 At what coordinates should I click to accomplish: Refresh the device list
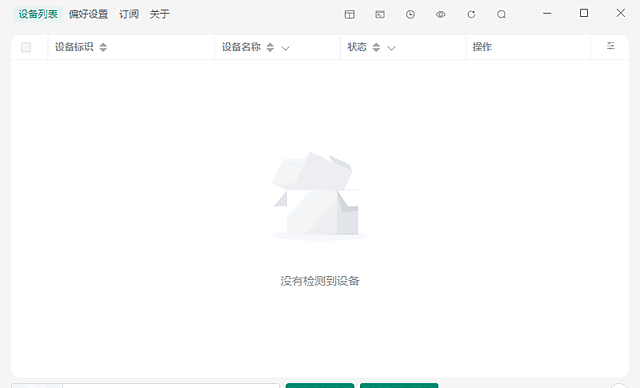click(x=471, y=15)
